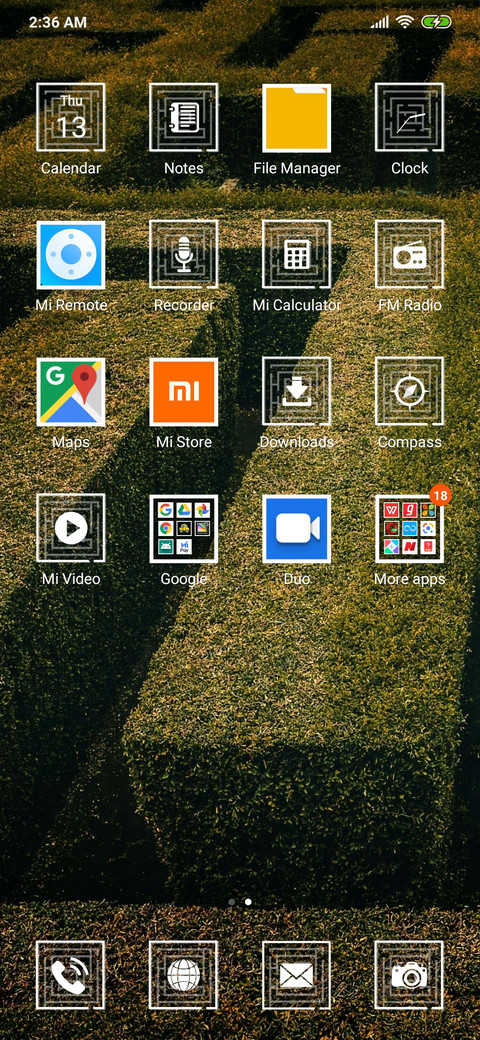Launch Mi Remote
This screenshot has height=1040, width=480.
click(x=71, y=255)
